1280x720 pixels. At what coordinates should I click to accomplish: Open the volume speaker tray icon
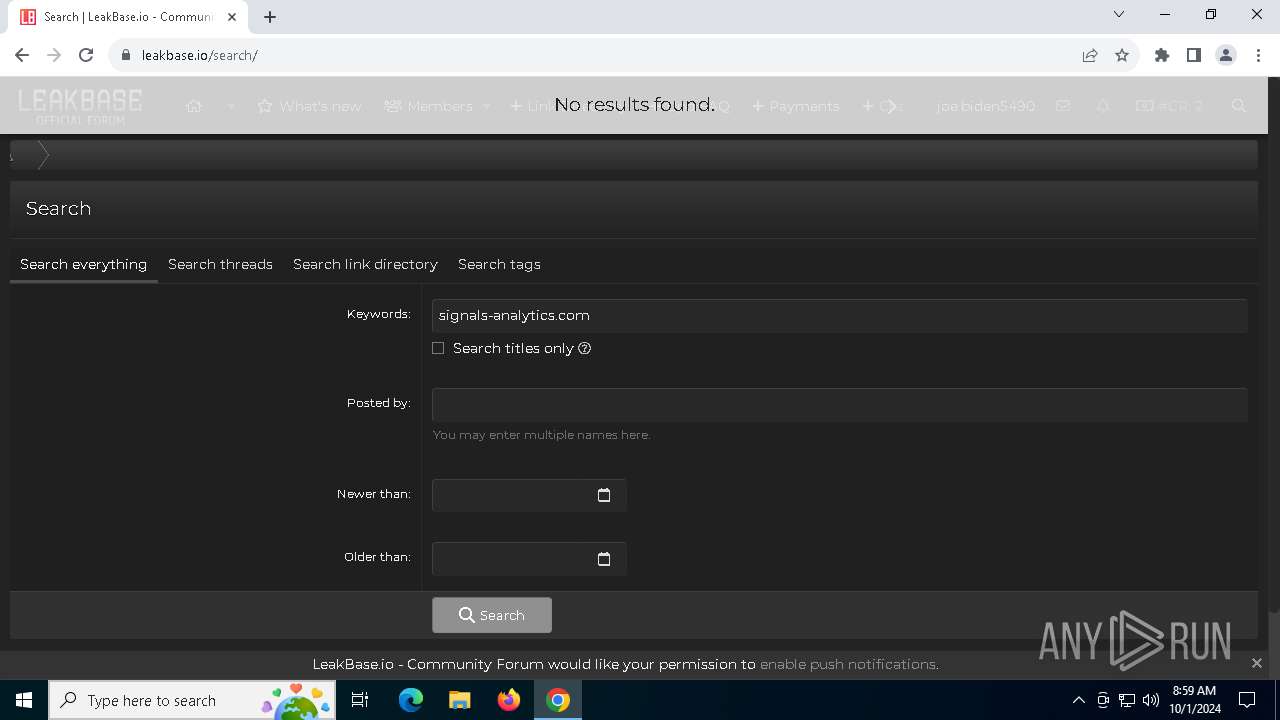[x=1151, y=700]
